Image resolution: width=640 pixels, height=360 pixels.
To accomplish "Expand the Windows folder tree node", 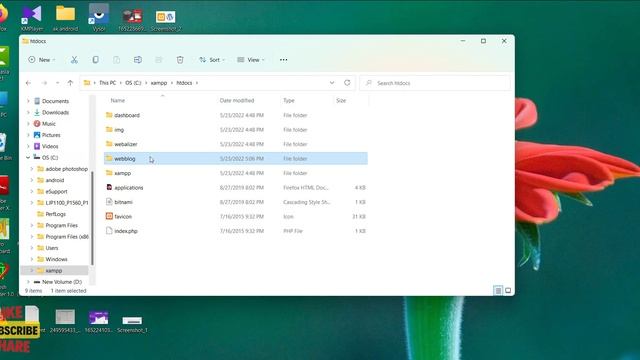I will pyautogui.click(x=32, y=259).
